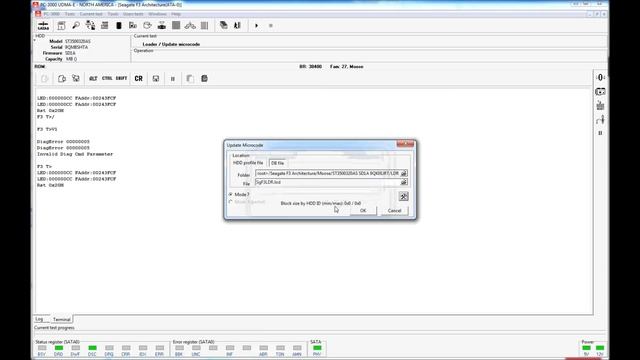Click the 'BR: 38400' baud rate text
Image resolution: width=640 pixels, height=360 pixels.
coord(310,67)
